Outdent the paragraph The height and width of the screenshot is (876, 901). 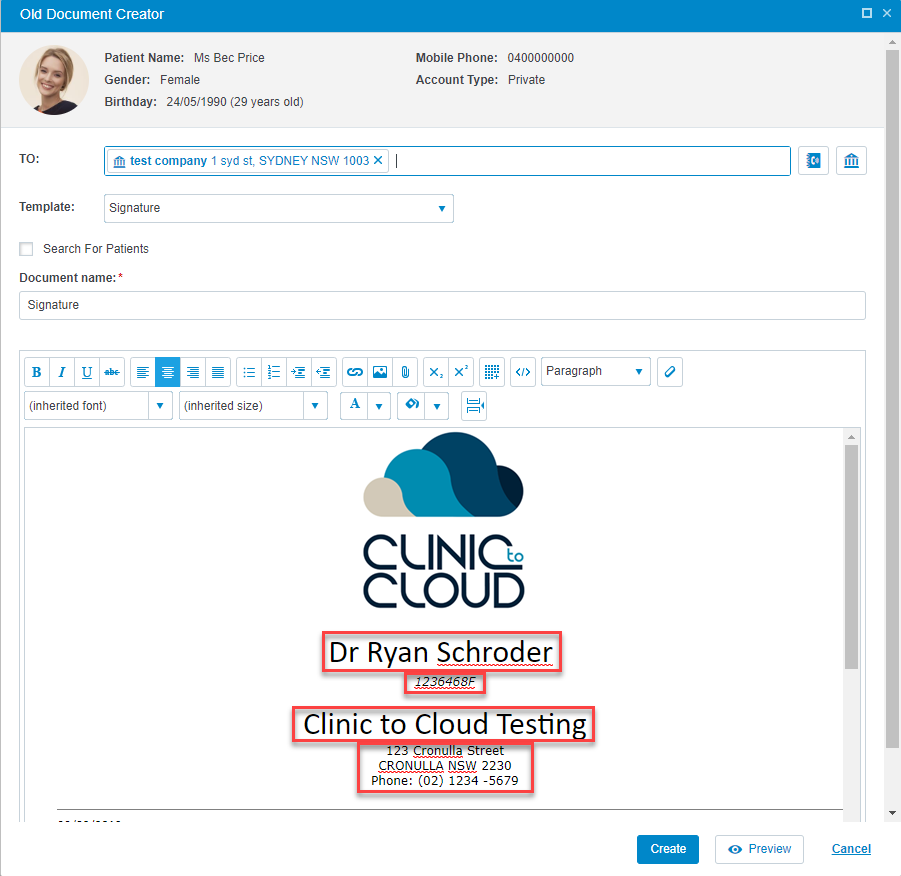coord(324,372)
